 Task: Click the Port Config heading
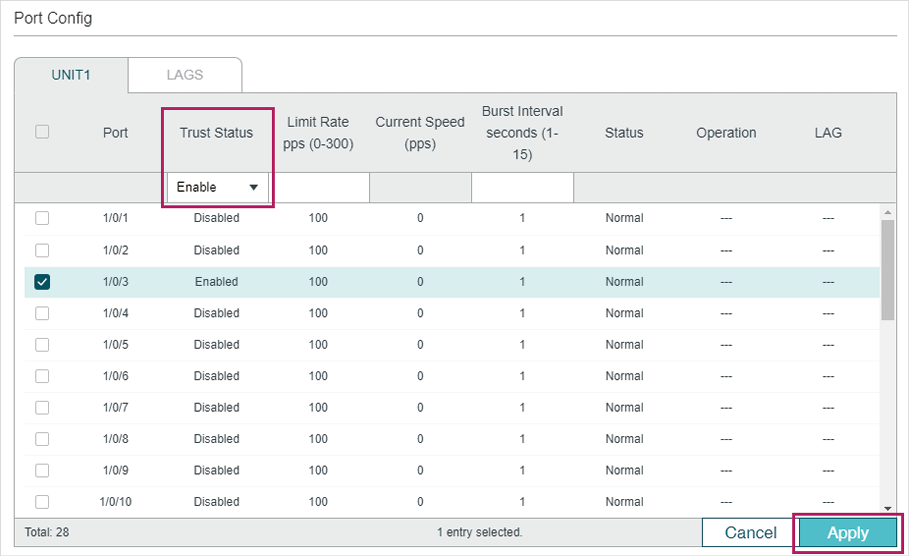click(53, 18)
